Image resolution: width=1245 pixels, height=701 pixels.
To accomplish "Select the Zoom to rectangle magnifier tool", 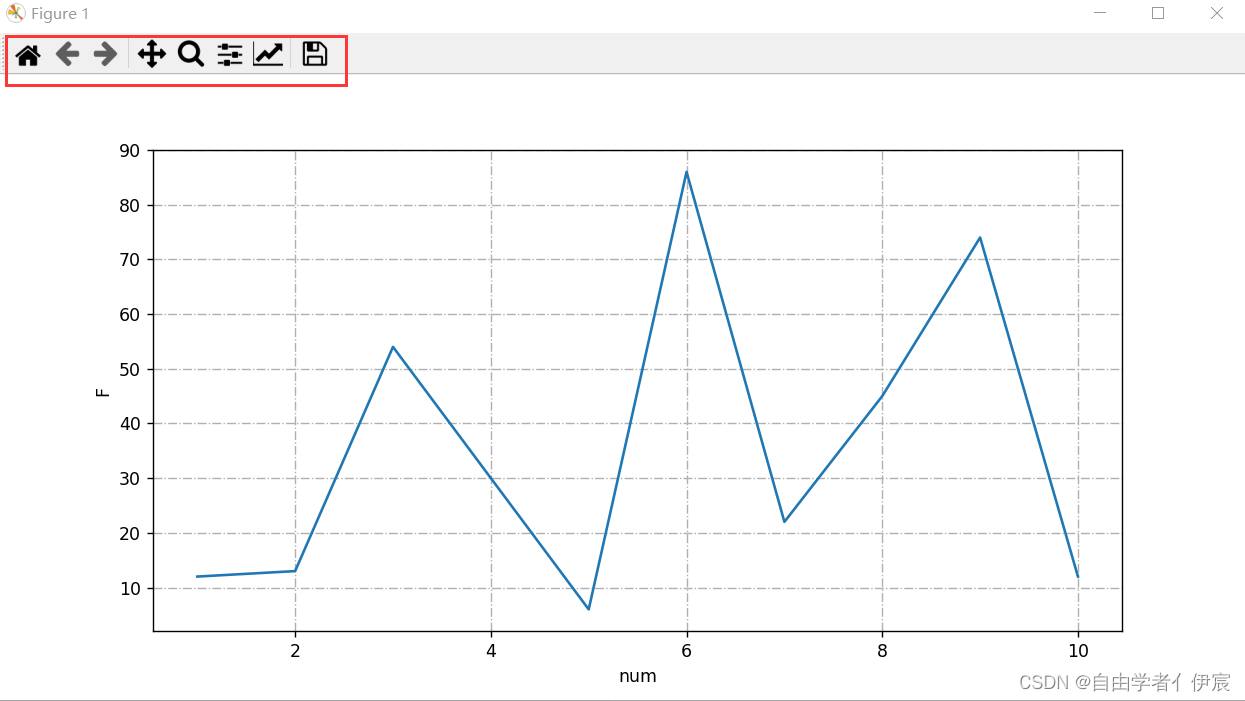I will pyautogui.click(x=190, y=55).
